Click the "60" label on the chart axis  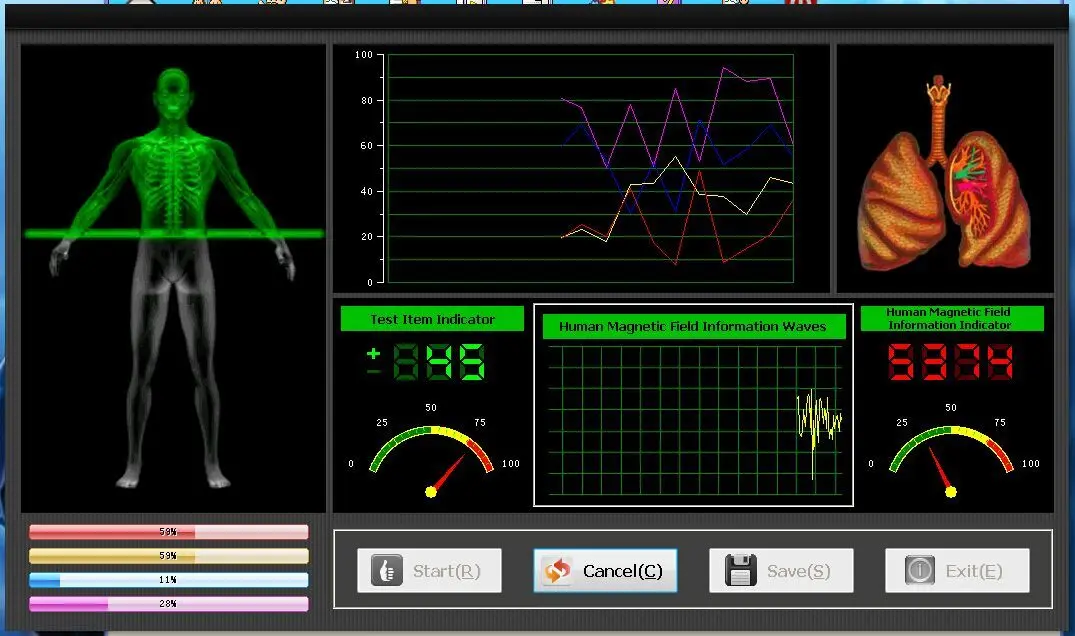(367, 146)
